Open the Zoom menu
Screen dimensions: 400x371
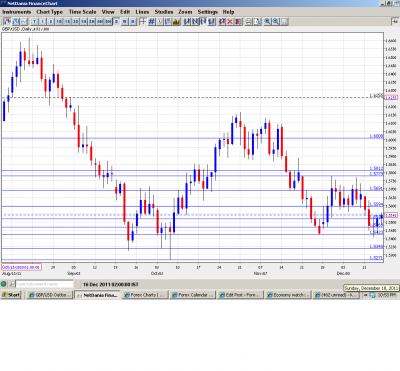click(x=185, y=12)
